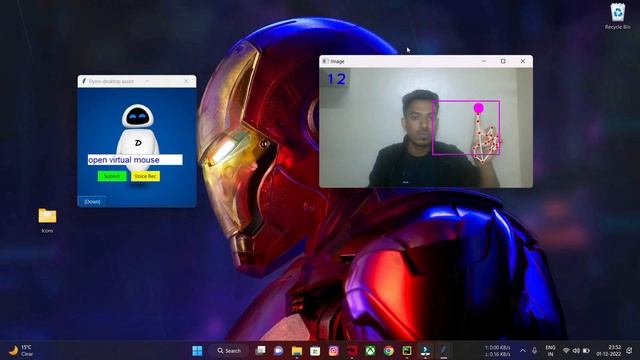640x360 pixels.
Task: Click the taskbar Search box
Action: 230,351
